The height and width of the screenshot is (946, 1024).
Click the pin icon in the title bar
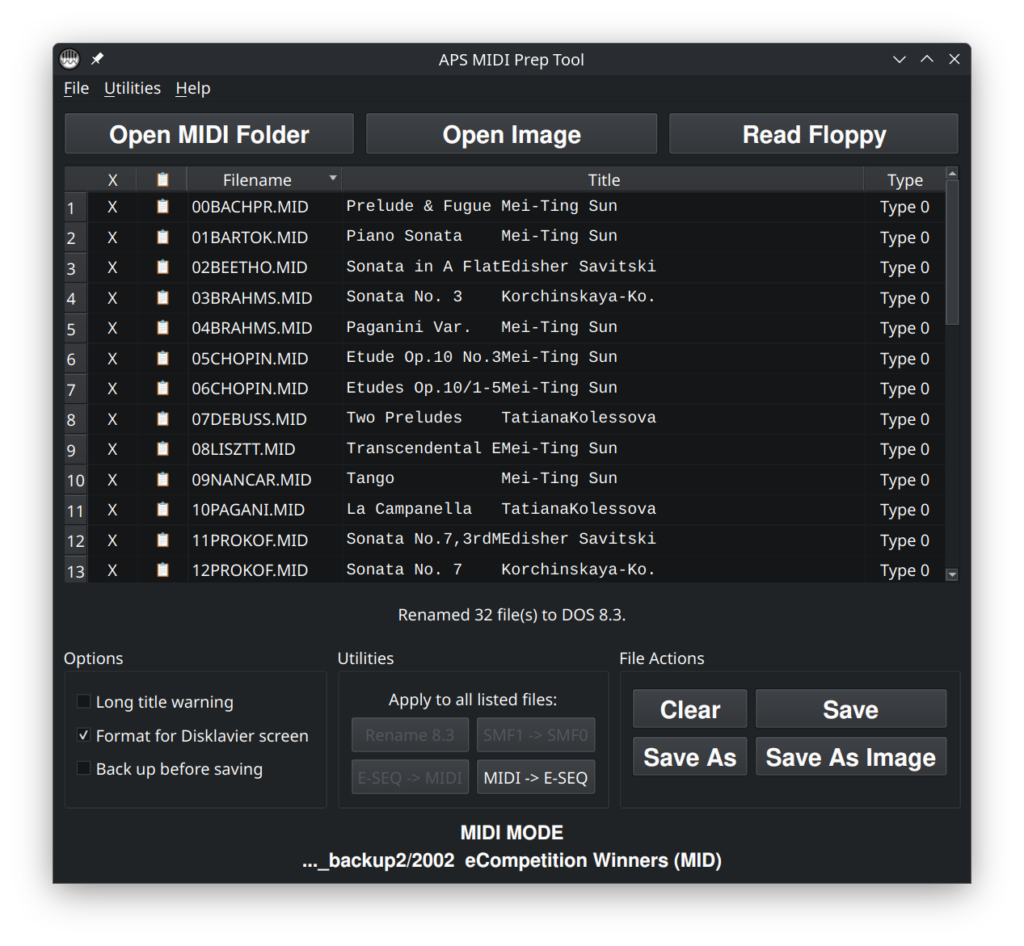[x=96, y=58]
